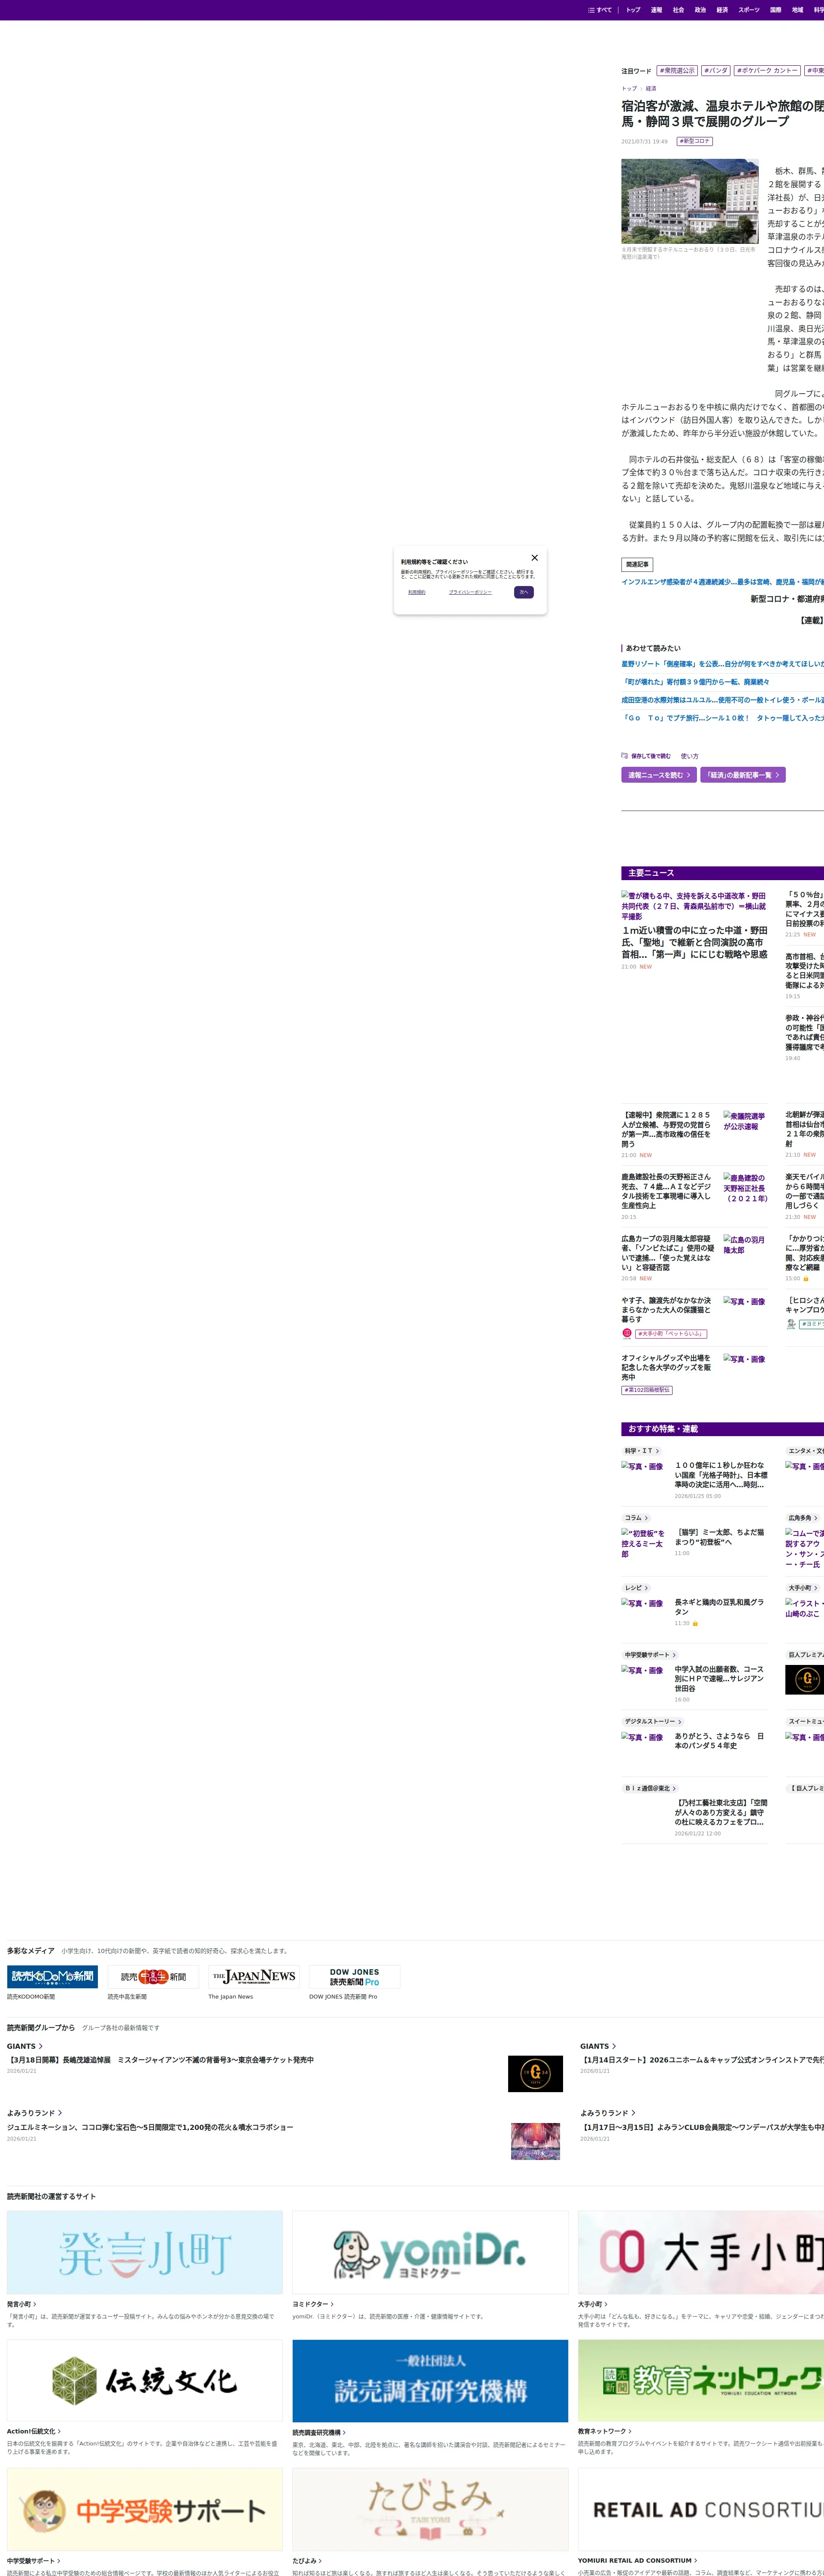824x2576 pixels.
Task: Open the 社会 navigation tab
Action: point(678,10)
